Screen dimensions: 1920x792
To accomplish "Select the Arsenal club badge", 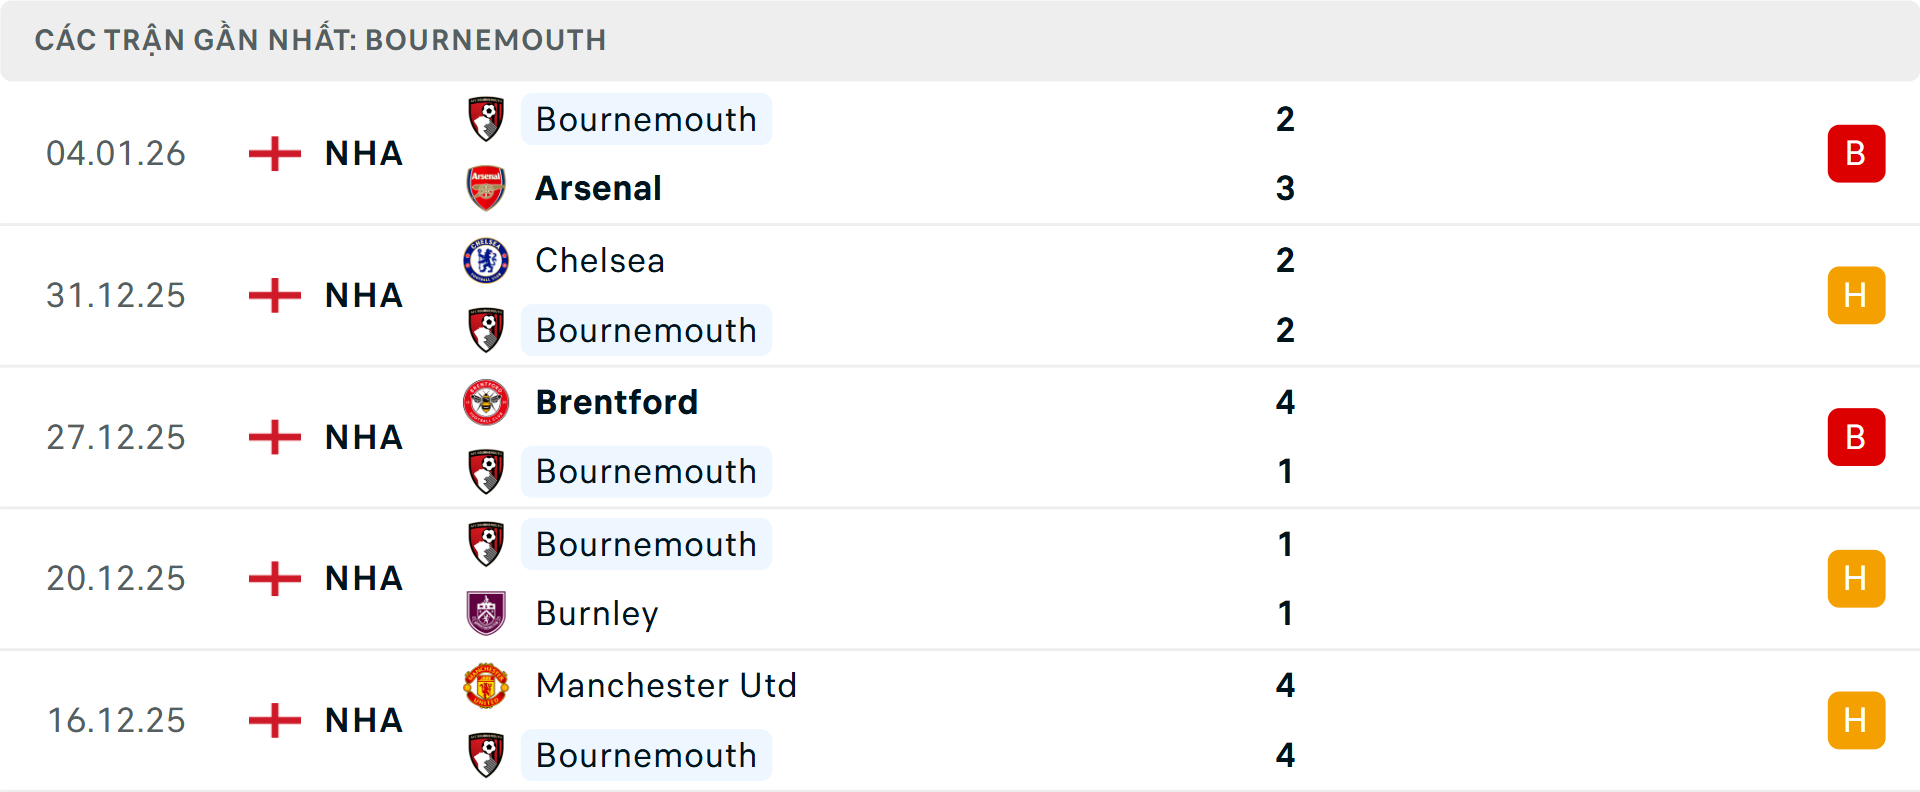I will click(x=486, y=188).
